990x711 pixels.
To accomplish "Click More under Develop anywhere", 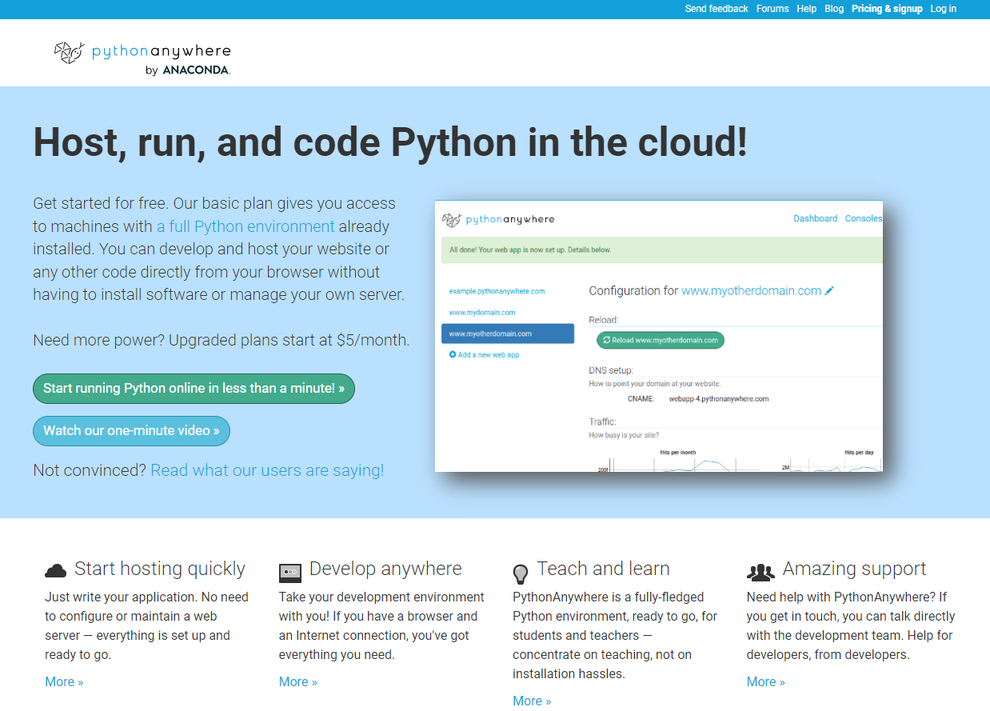I will click(298, 682).
